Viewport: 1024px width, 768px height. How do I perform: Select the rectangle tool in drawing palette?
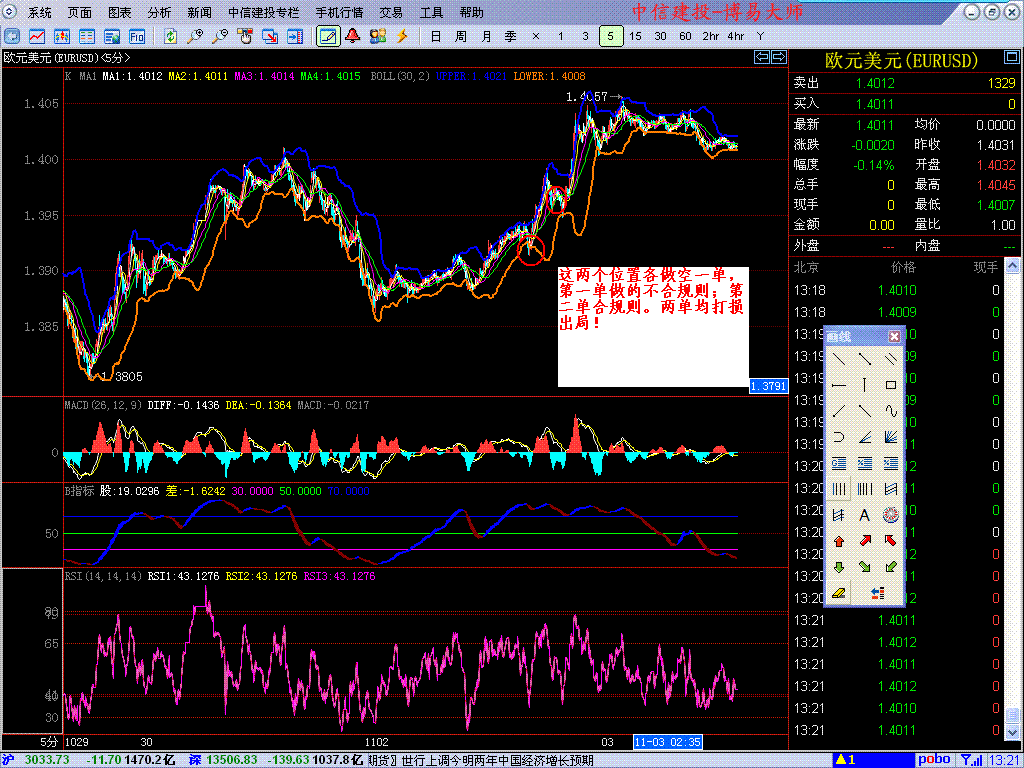click(891, 384)
